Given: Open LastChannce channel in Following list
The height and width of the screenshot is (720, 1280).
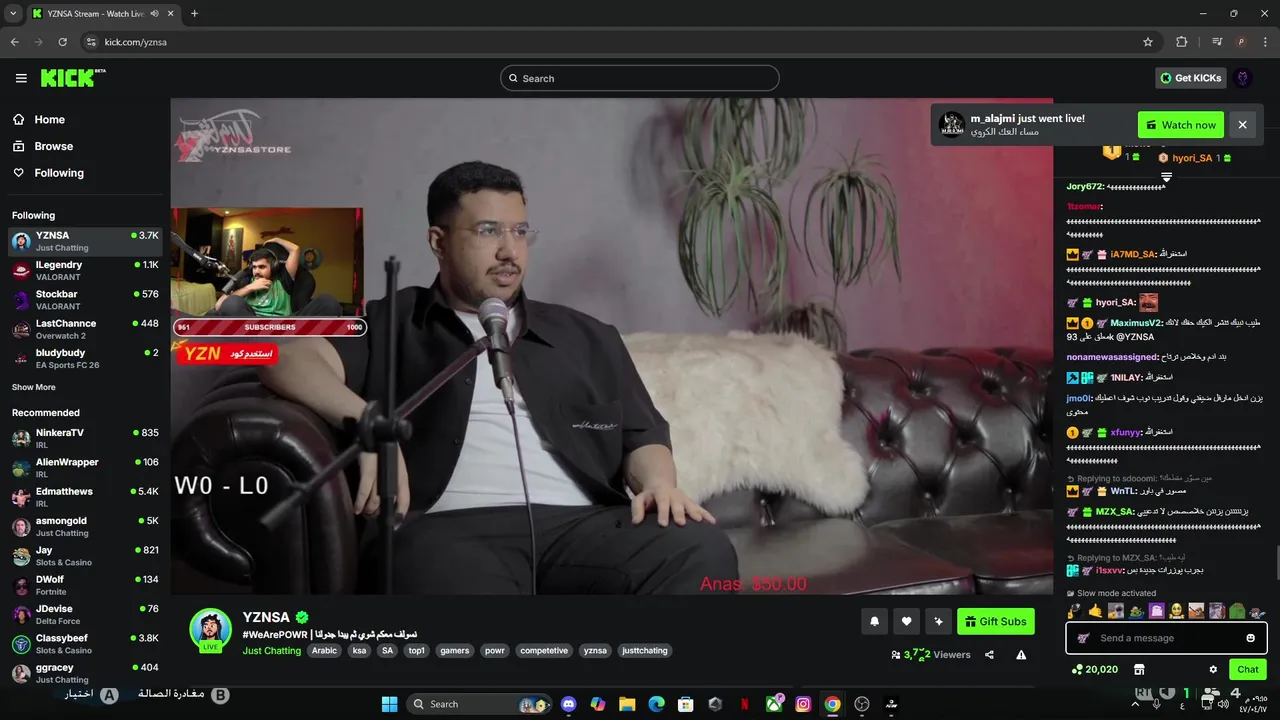Looking at the screenshot, I should pyautogui.click(x=85, y=329).
